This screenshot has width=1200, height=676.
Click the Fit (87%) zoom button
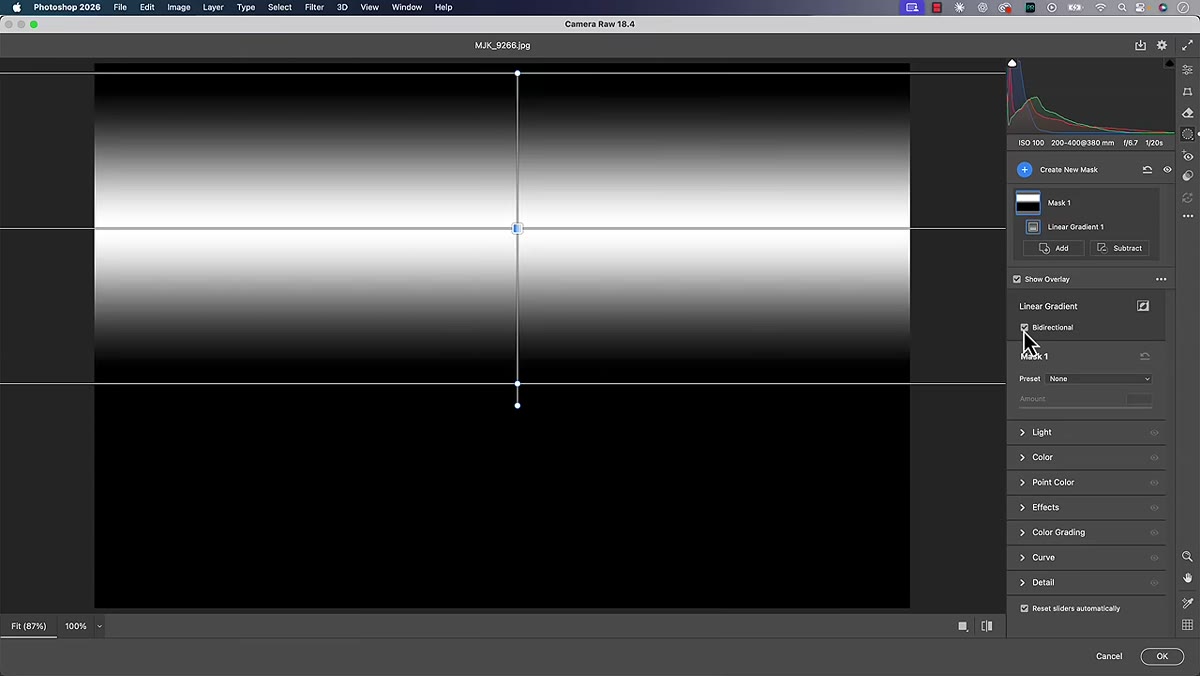coord(29,626)
